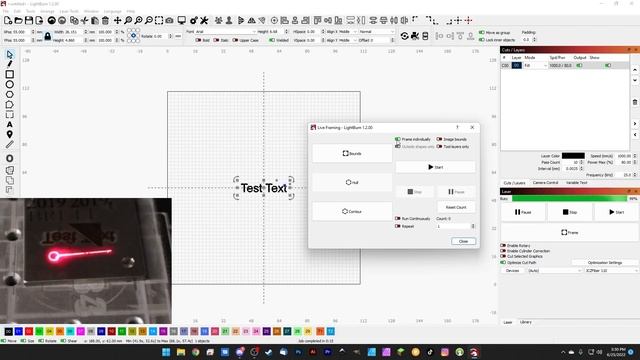Toggle Tool layers only switch
Image resolution: width=640 pixels, height=360 pixels.
(439, 147)
